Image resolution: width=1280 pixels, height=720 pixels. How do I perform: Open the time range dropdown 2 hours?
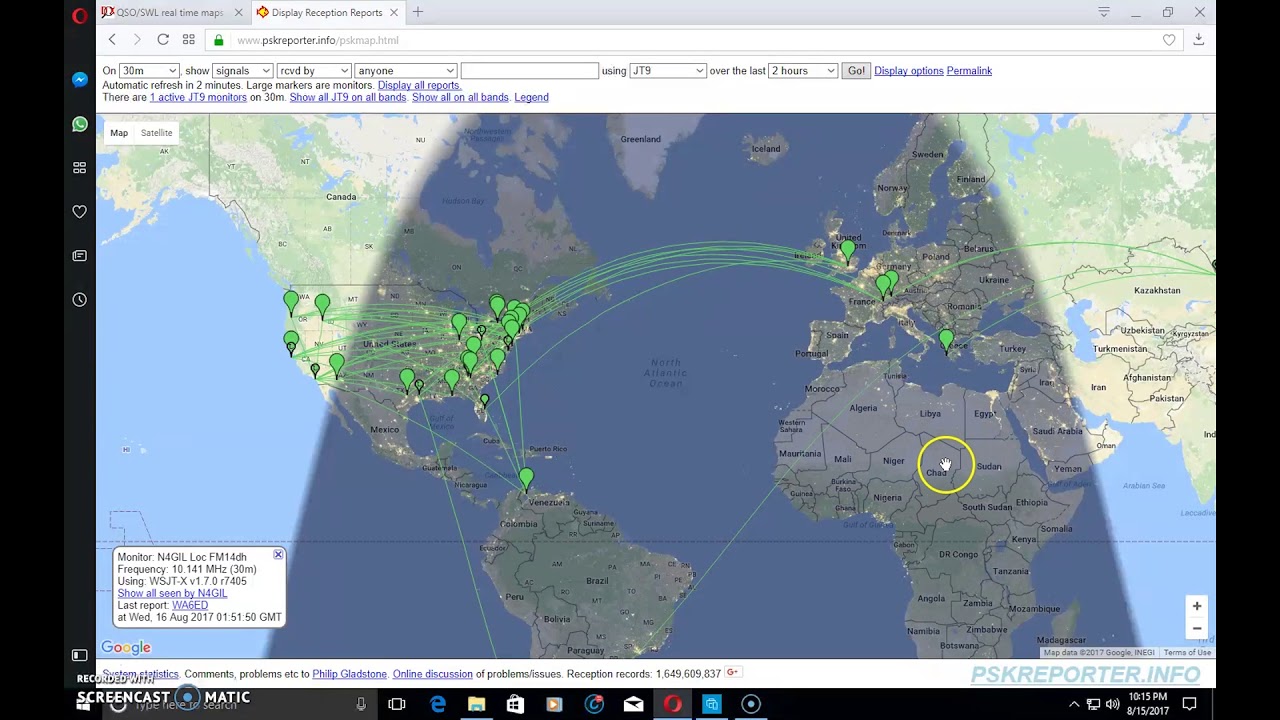[803, 71]
